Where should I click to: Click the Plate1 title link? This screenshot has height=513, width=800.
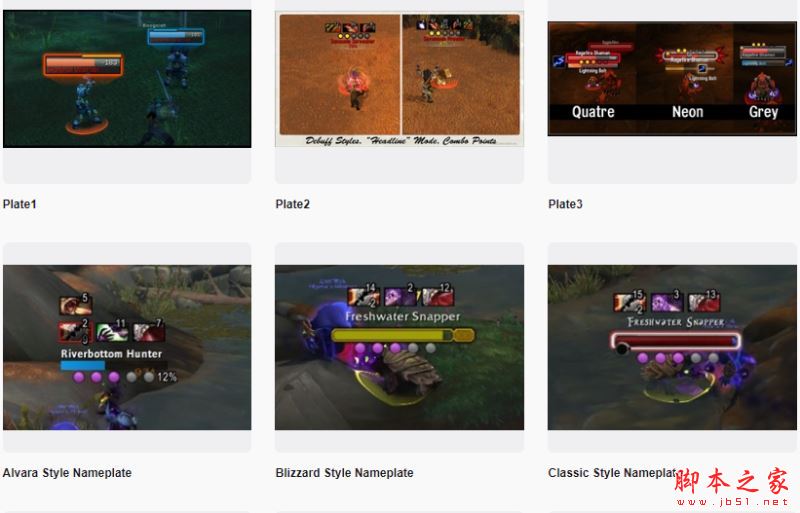click(x=19, y=204)
